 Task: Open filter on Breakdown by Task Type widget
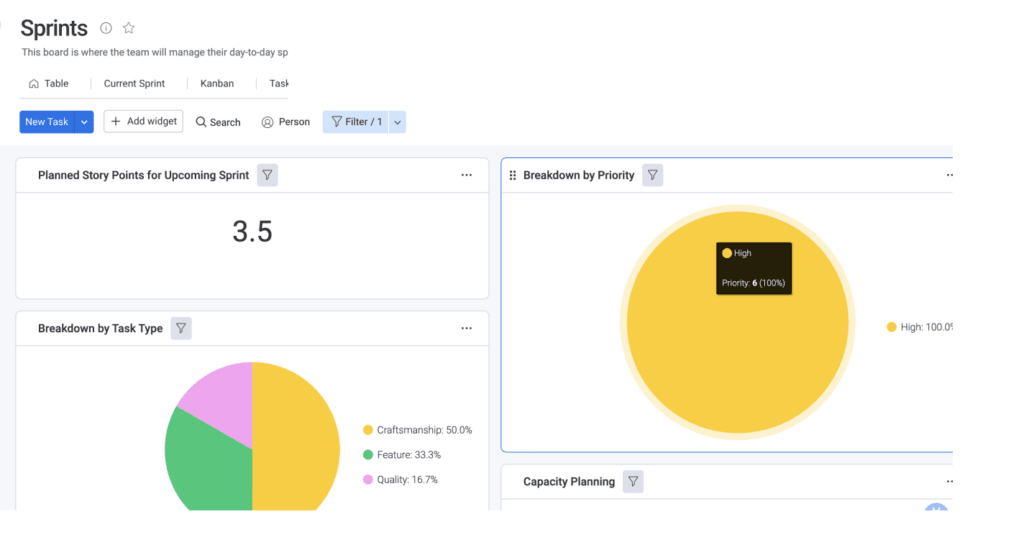[181, 328]
